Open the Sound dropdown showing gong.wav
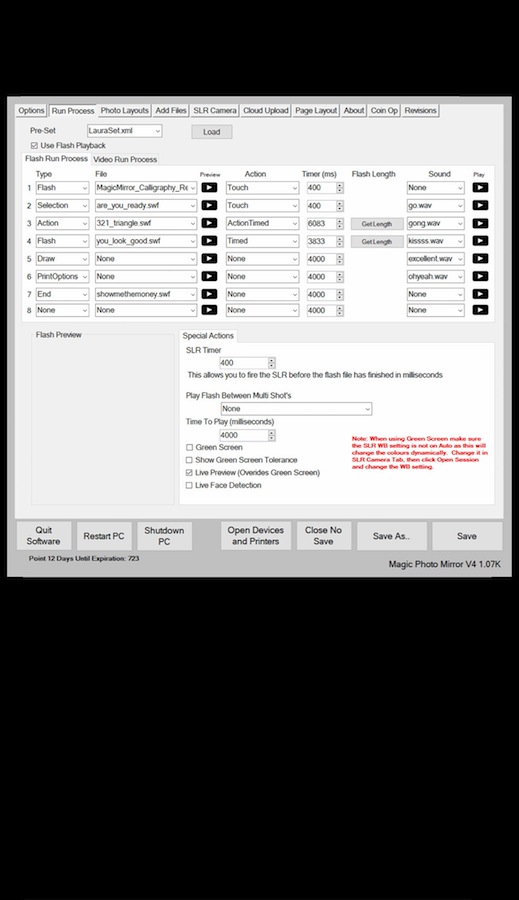 click(436, 223)
